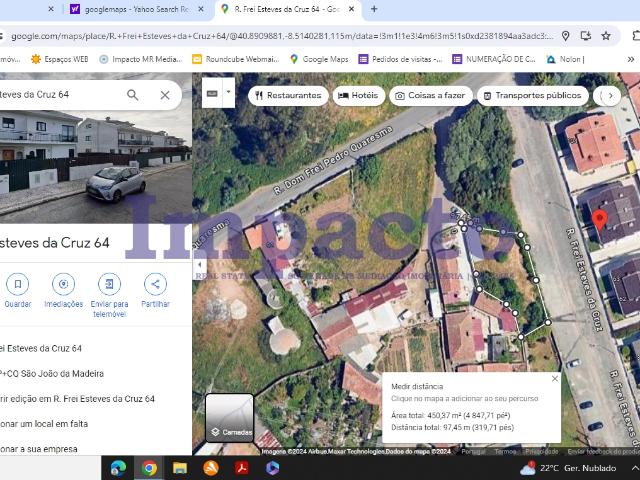Expand more bookmarks with chevrons
The height and width of the screenshot is (480, 640).
[631, 59]
